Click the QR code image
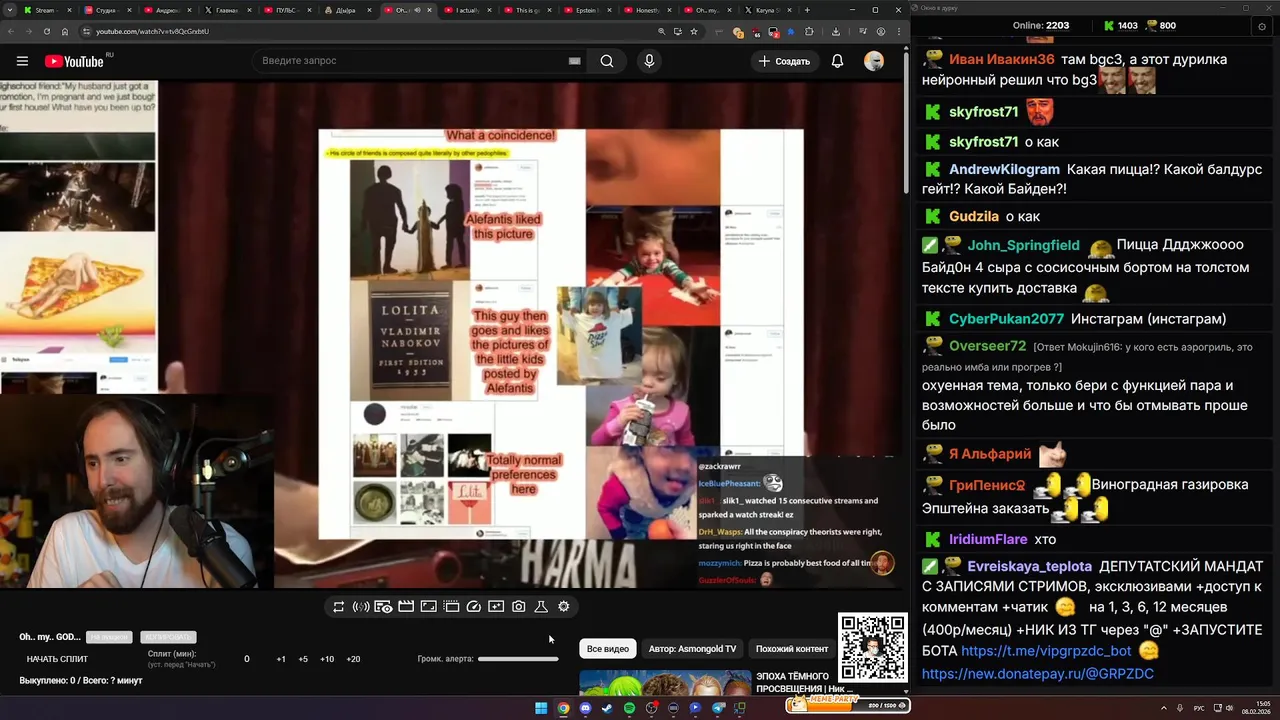 [873, 647]
